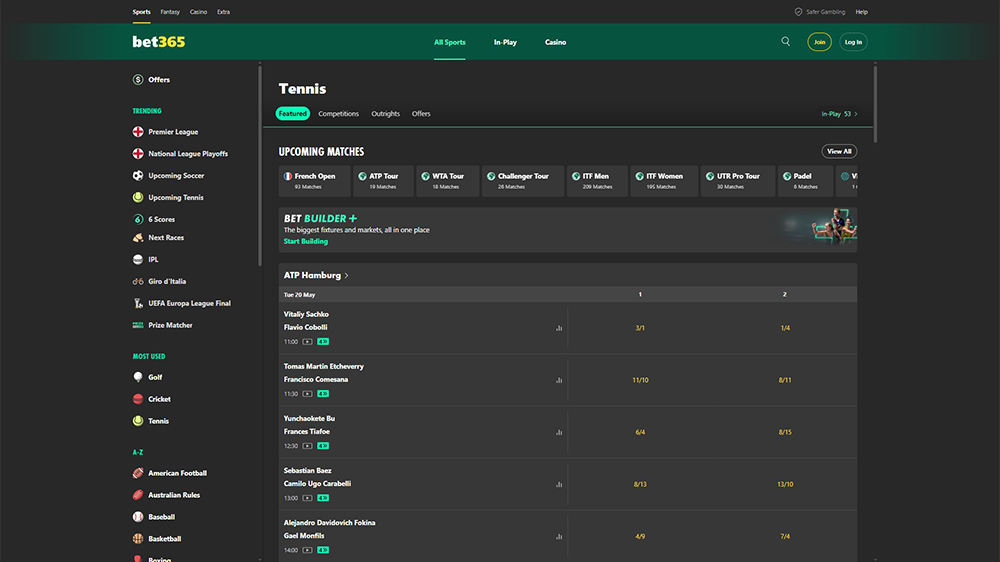Click the sidebar vertical scrollbar
Image resolution: width=1000 pixels, height=562 pixels.
[x=260, y=166]
